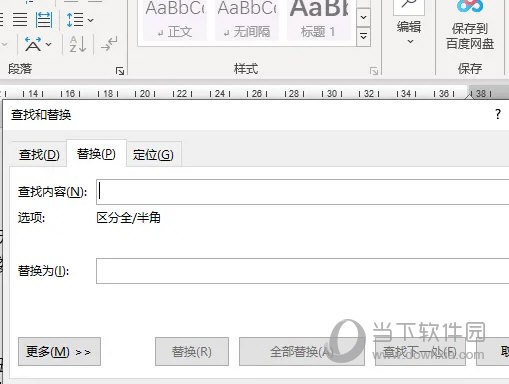Screen dimensions: 509x384
Task: Click the help question mark in dialog
Action: (498, 114)
